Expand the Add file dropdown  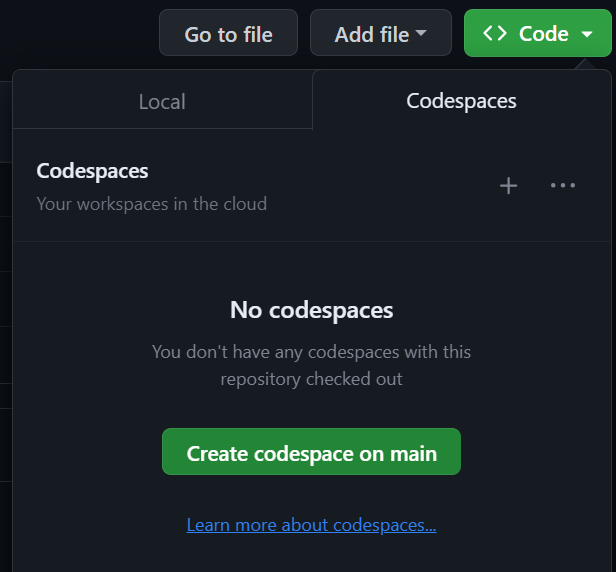click(x=381, y=33)
